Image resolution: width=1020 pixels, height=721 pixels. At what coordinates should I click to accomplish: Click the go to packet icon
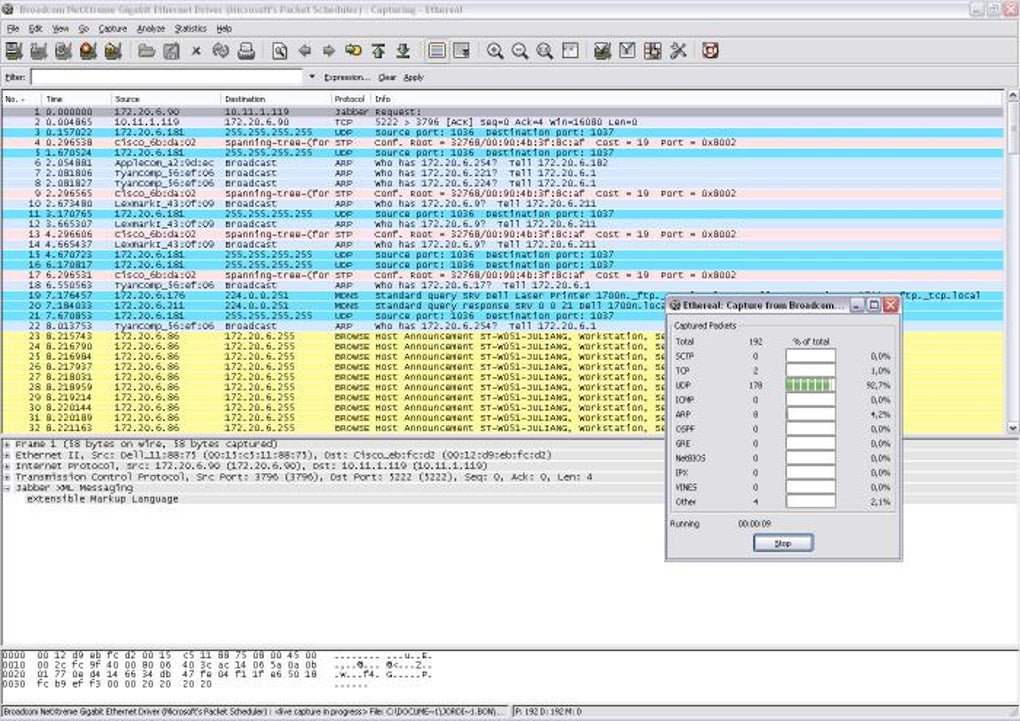pyautogui.click(x=353, y=51)
